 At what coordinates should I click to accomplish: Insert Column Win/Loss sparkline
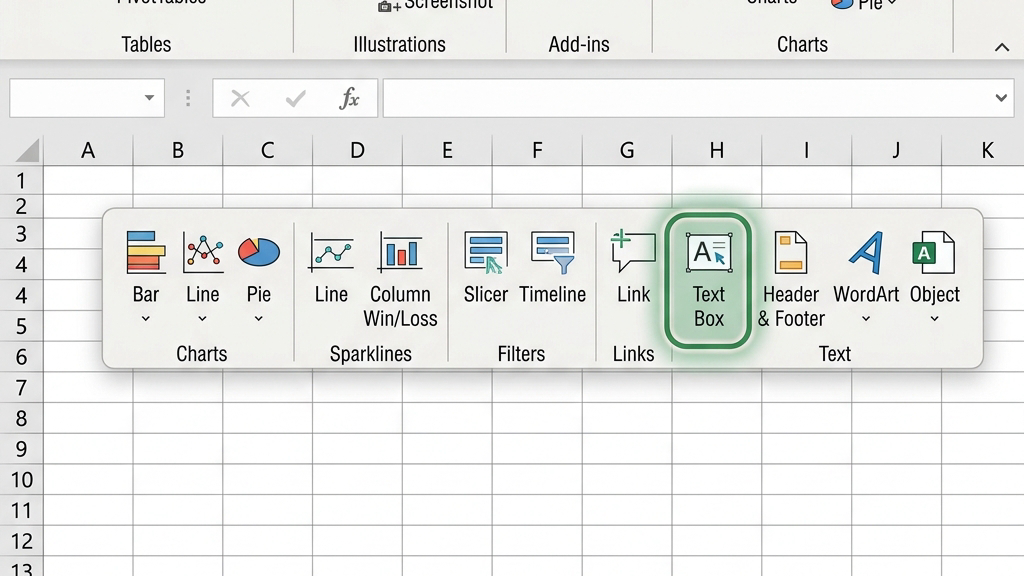[400, 253]
